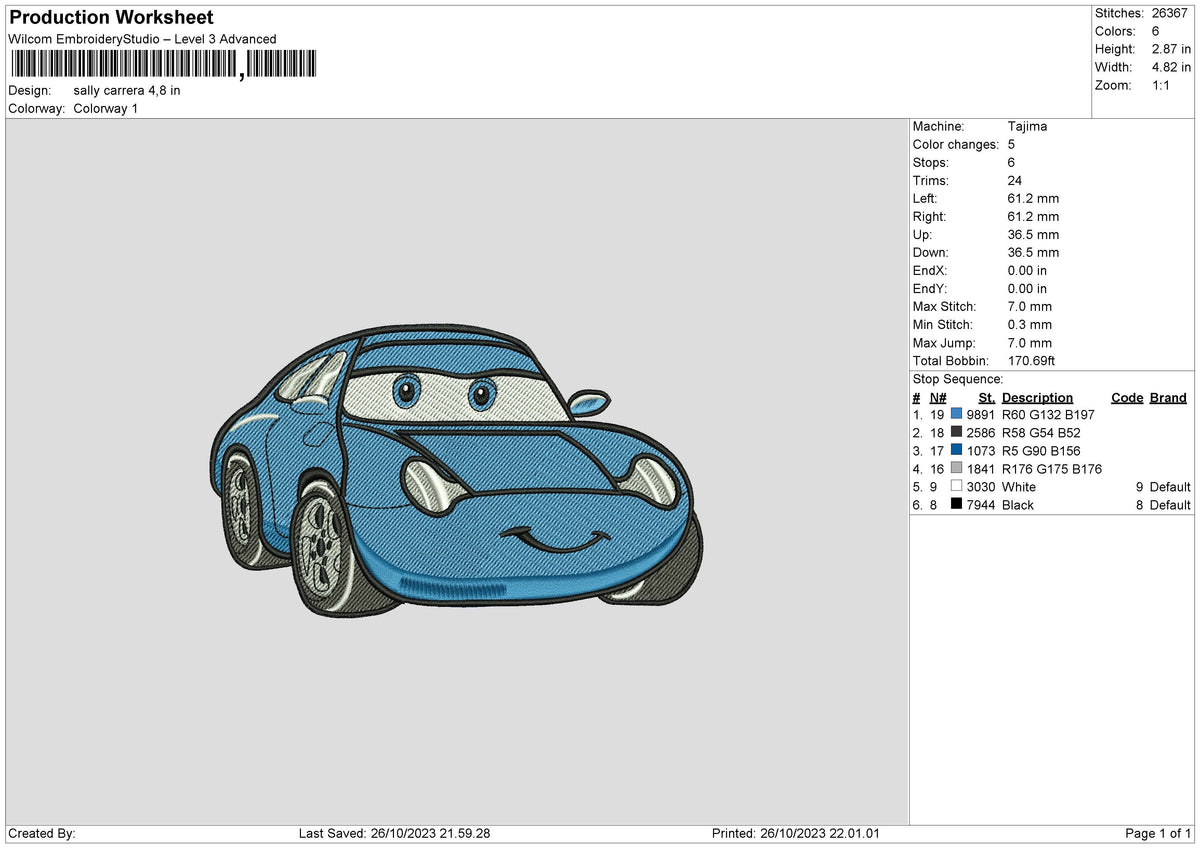Click the 'Machine:' label
The width and height of the screenshot is (1200, 848).
click(939, 127)
